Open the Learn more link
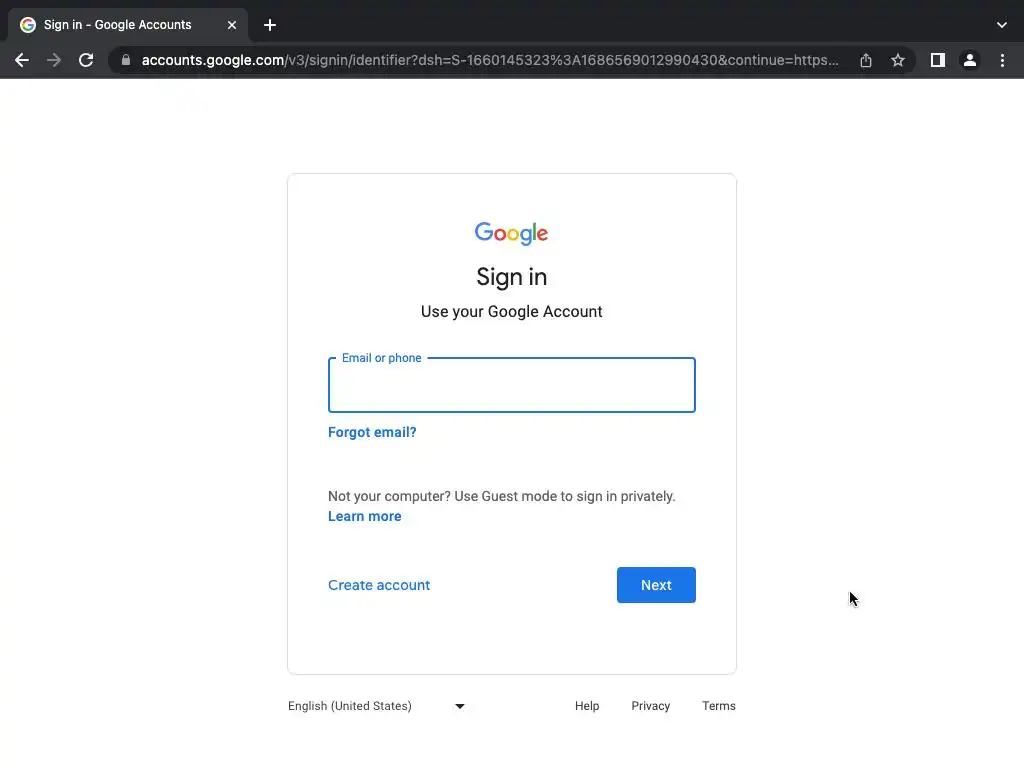The height and width of the screenshot is (768, 1024). click(364, 516)
